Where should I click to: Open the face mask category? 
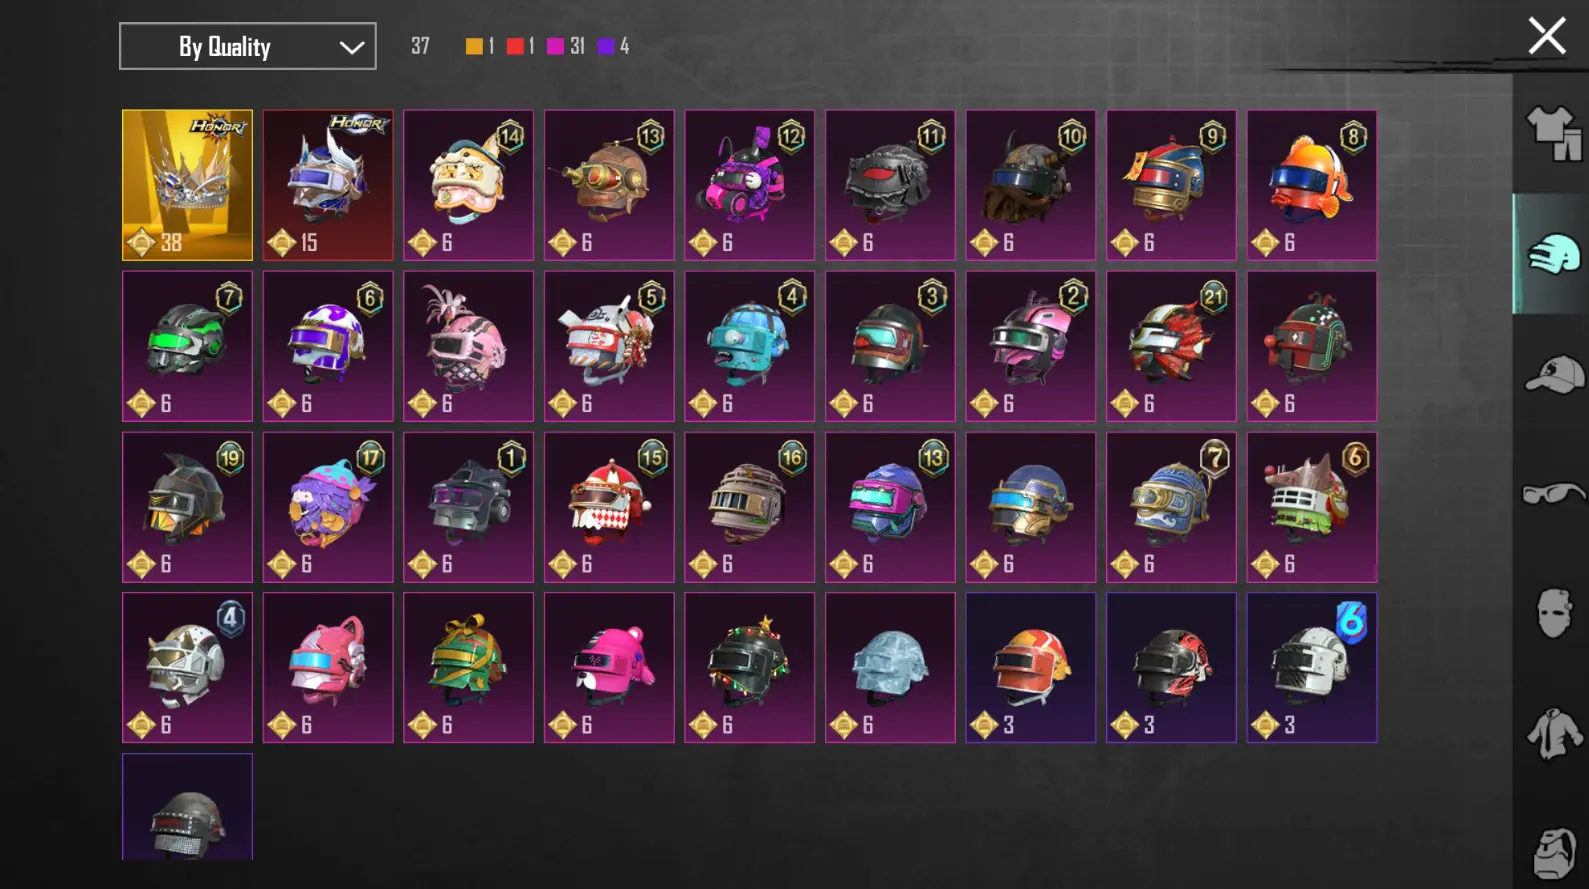pos(1554,612)
